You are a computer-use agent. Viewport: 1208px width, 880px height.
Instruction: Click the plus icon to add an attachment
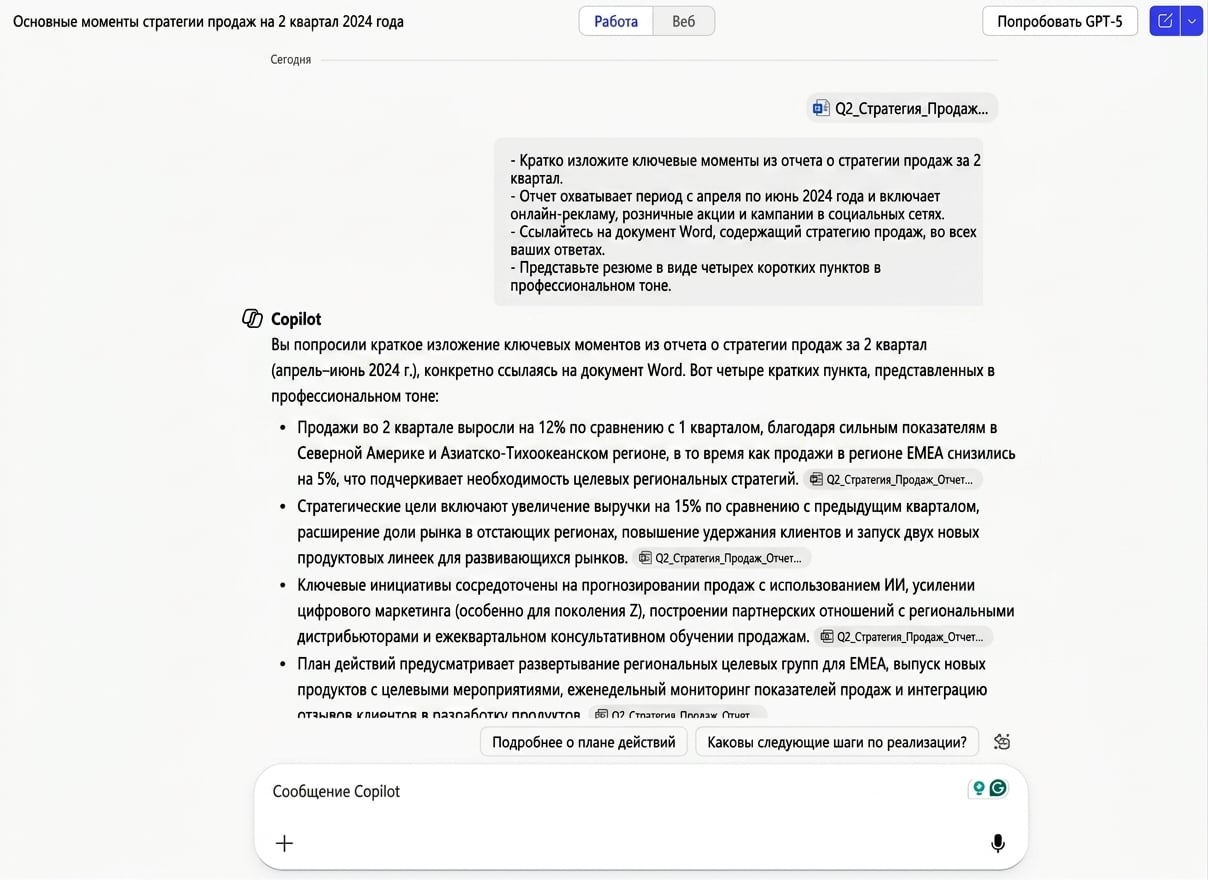coord(284,843)
